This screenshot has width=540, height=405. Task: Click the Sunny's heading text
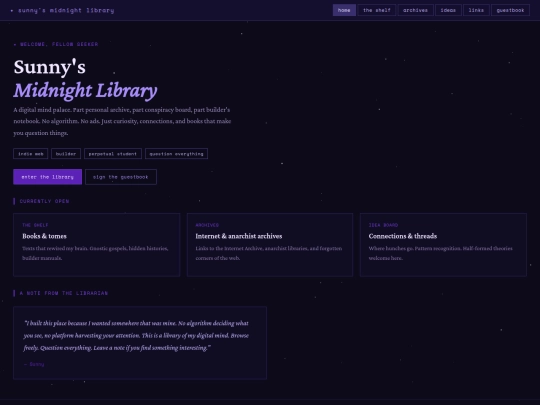pyautogui.click(x=50, y=67)
